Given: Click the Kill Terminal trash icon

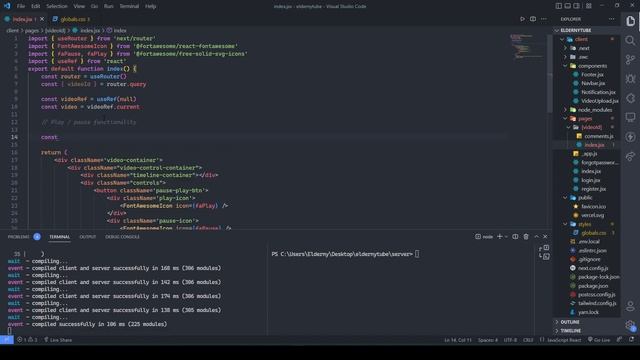Looking at the screenshot, I should 526,237.
